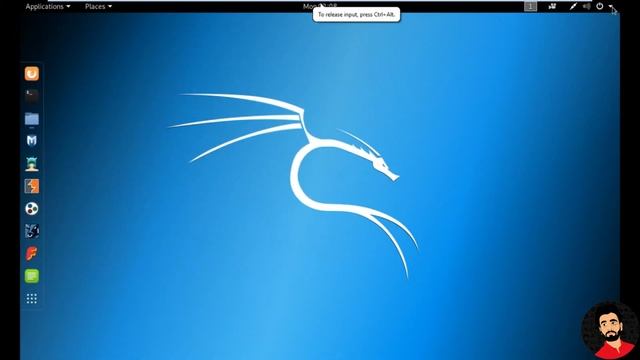Image resolution: width=640 pixels, height=360 pixels.
Task: Launch BeEF XSS framework icon in dock
Action: [31, 231]
